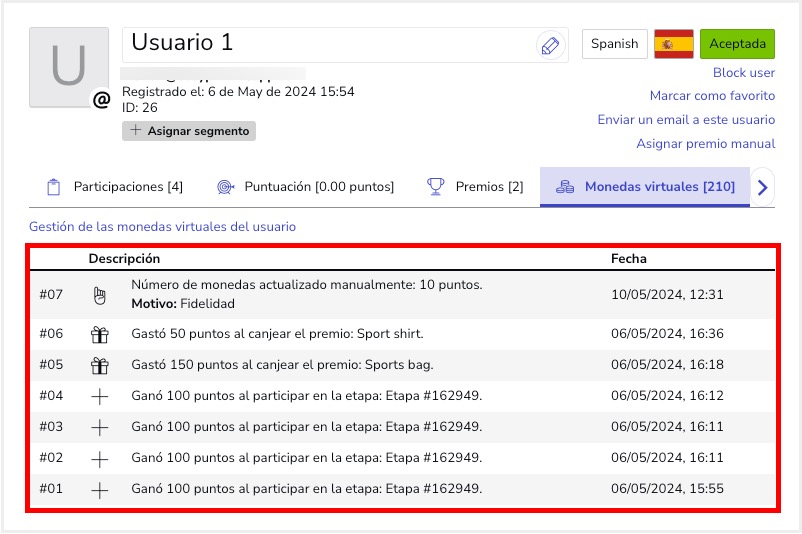Image resolution: width=802 pixels, height=534 pixels.
Task: Click the Asignar segmento button
Action: pyautogui.click(x=189, y=130)
